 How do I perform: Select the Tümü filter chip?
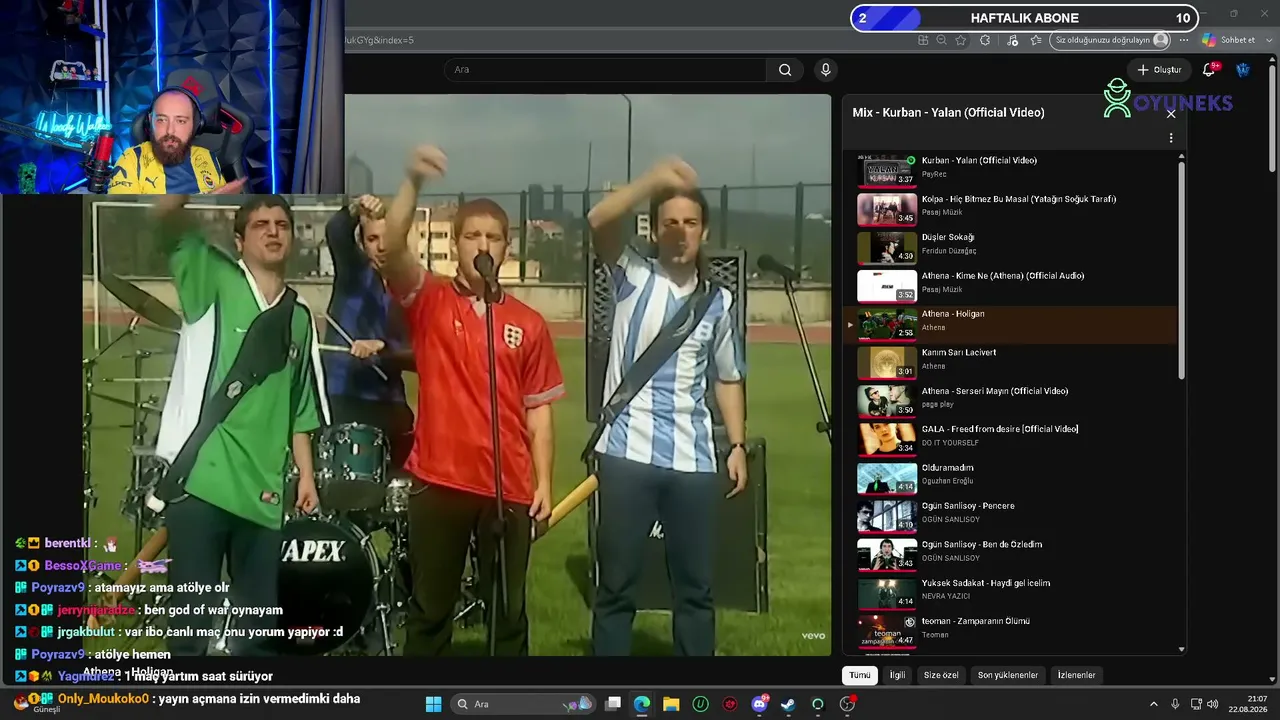tap(860, 675)
